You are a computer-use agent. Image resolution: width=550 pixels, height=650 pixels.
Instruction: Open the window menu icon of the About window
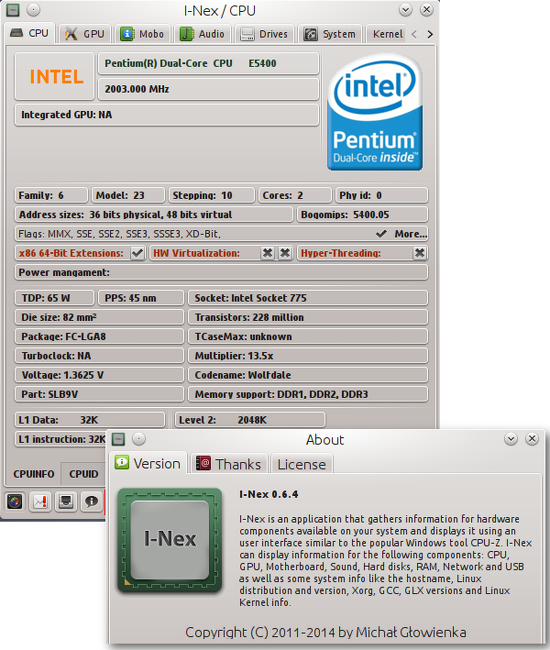point(118,439)
